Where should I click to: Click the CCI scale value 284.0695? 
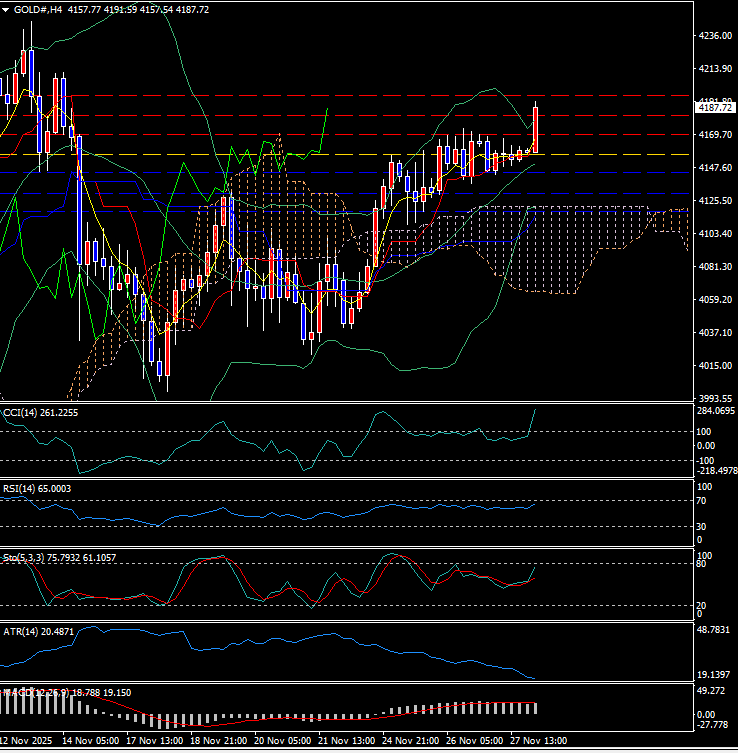tap(716, 410)
